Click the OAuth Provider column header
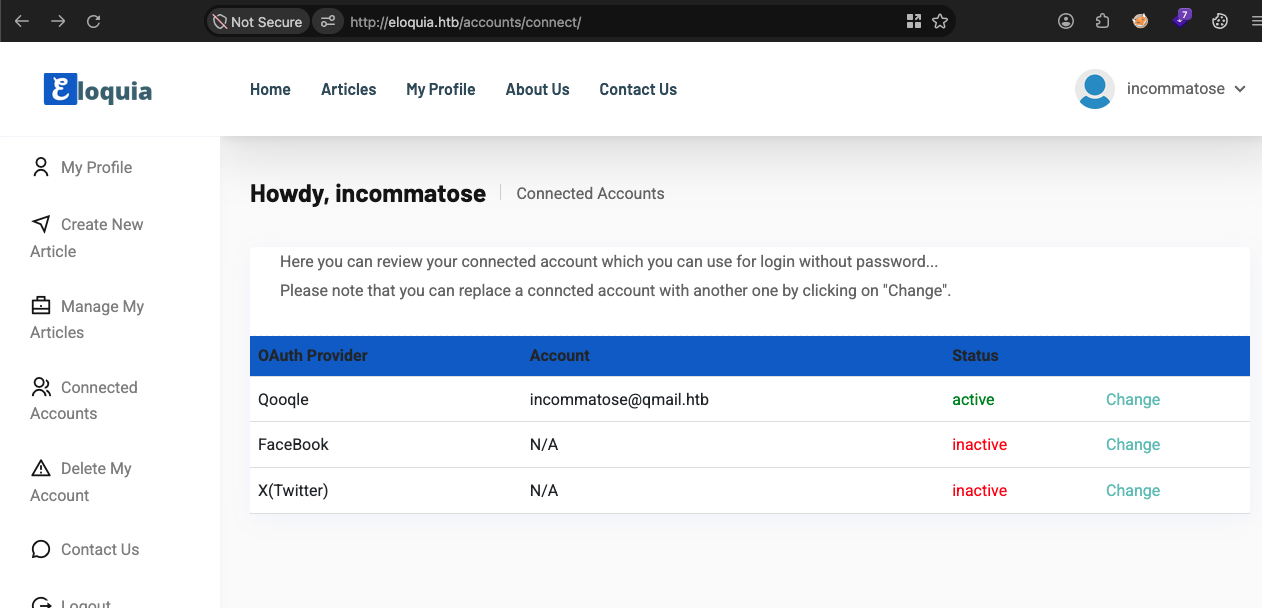The width and height of the screenshot is (1262, 608). (313, 355)
